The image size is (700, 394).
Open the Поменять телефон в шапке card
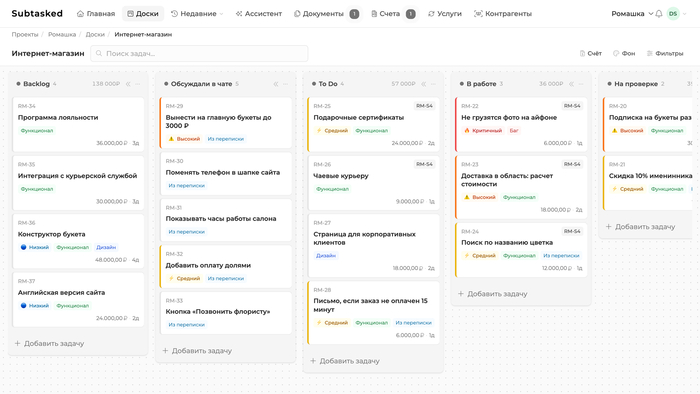pyautogui.click(x=226, y=174)
